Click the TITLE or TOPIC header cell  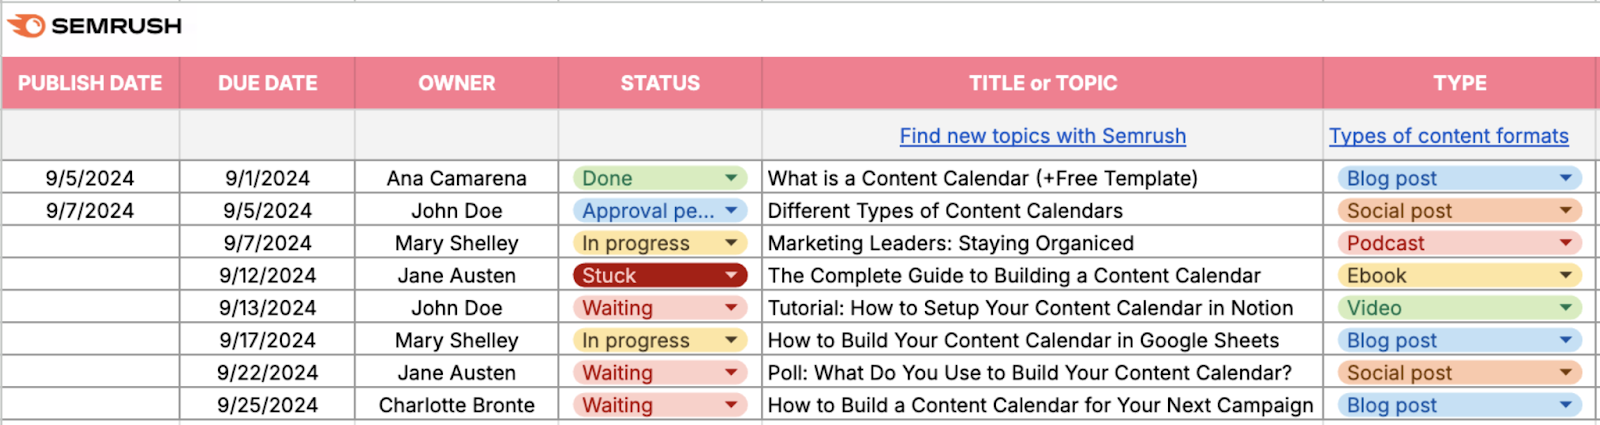click(x=1042, y=83)
